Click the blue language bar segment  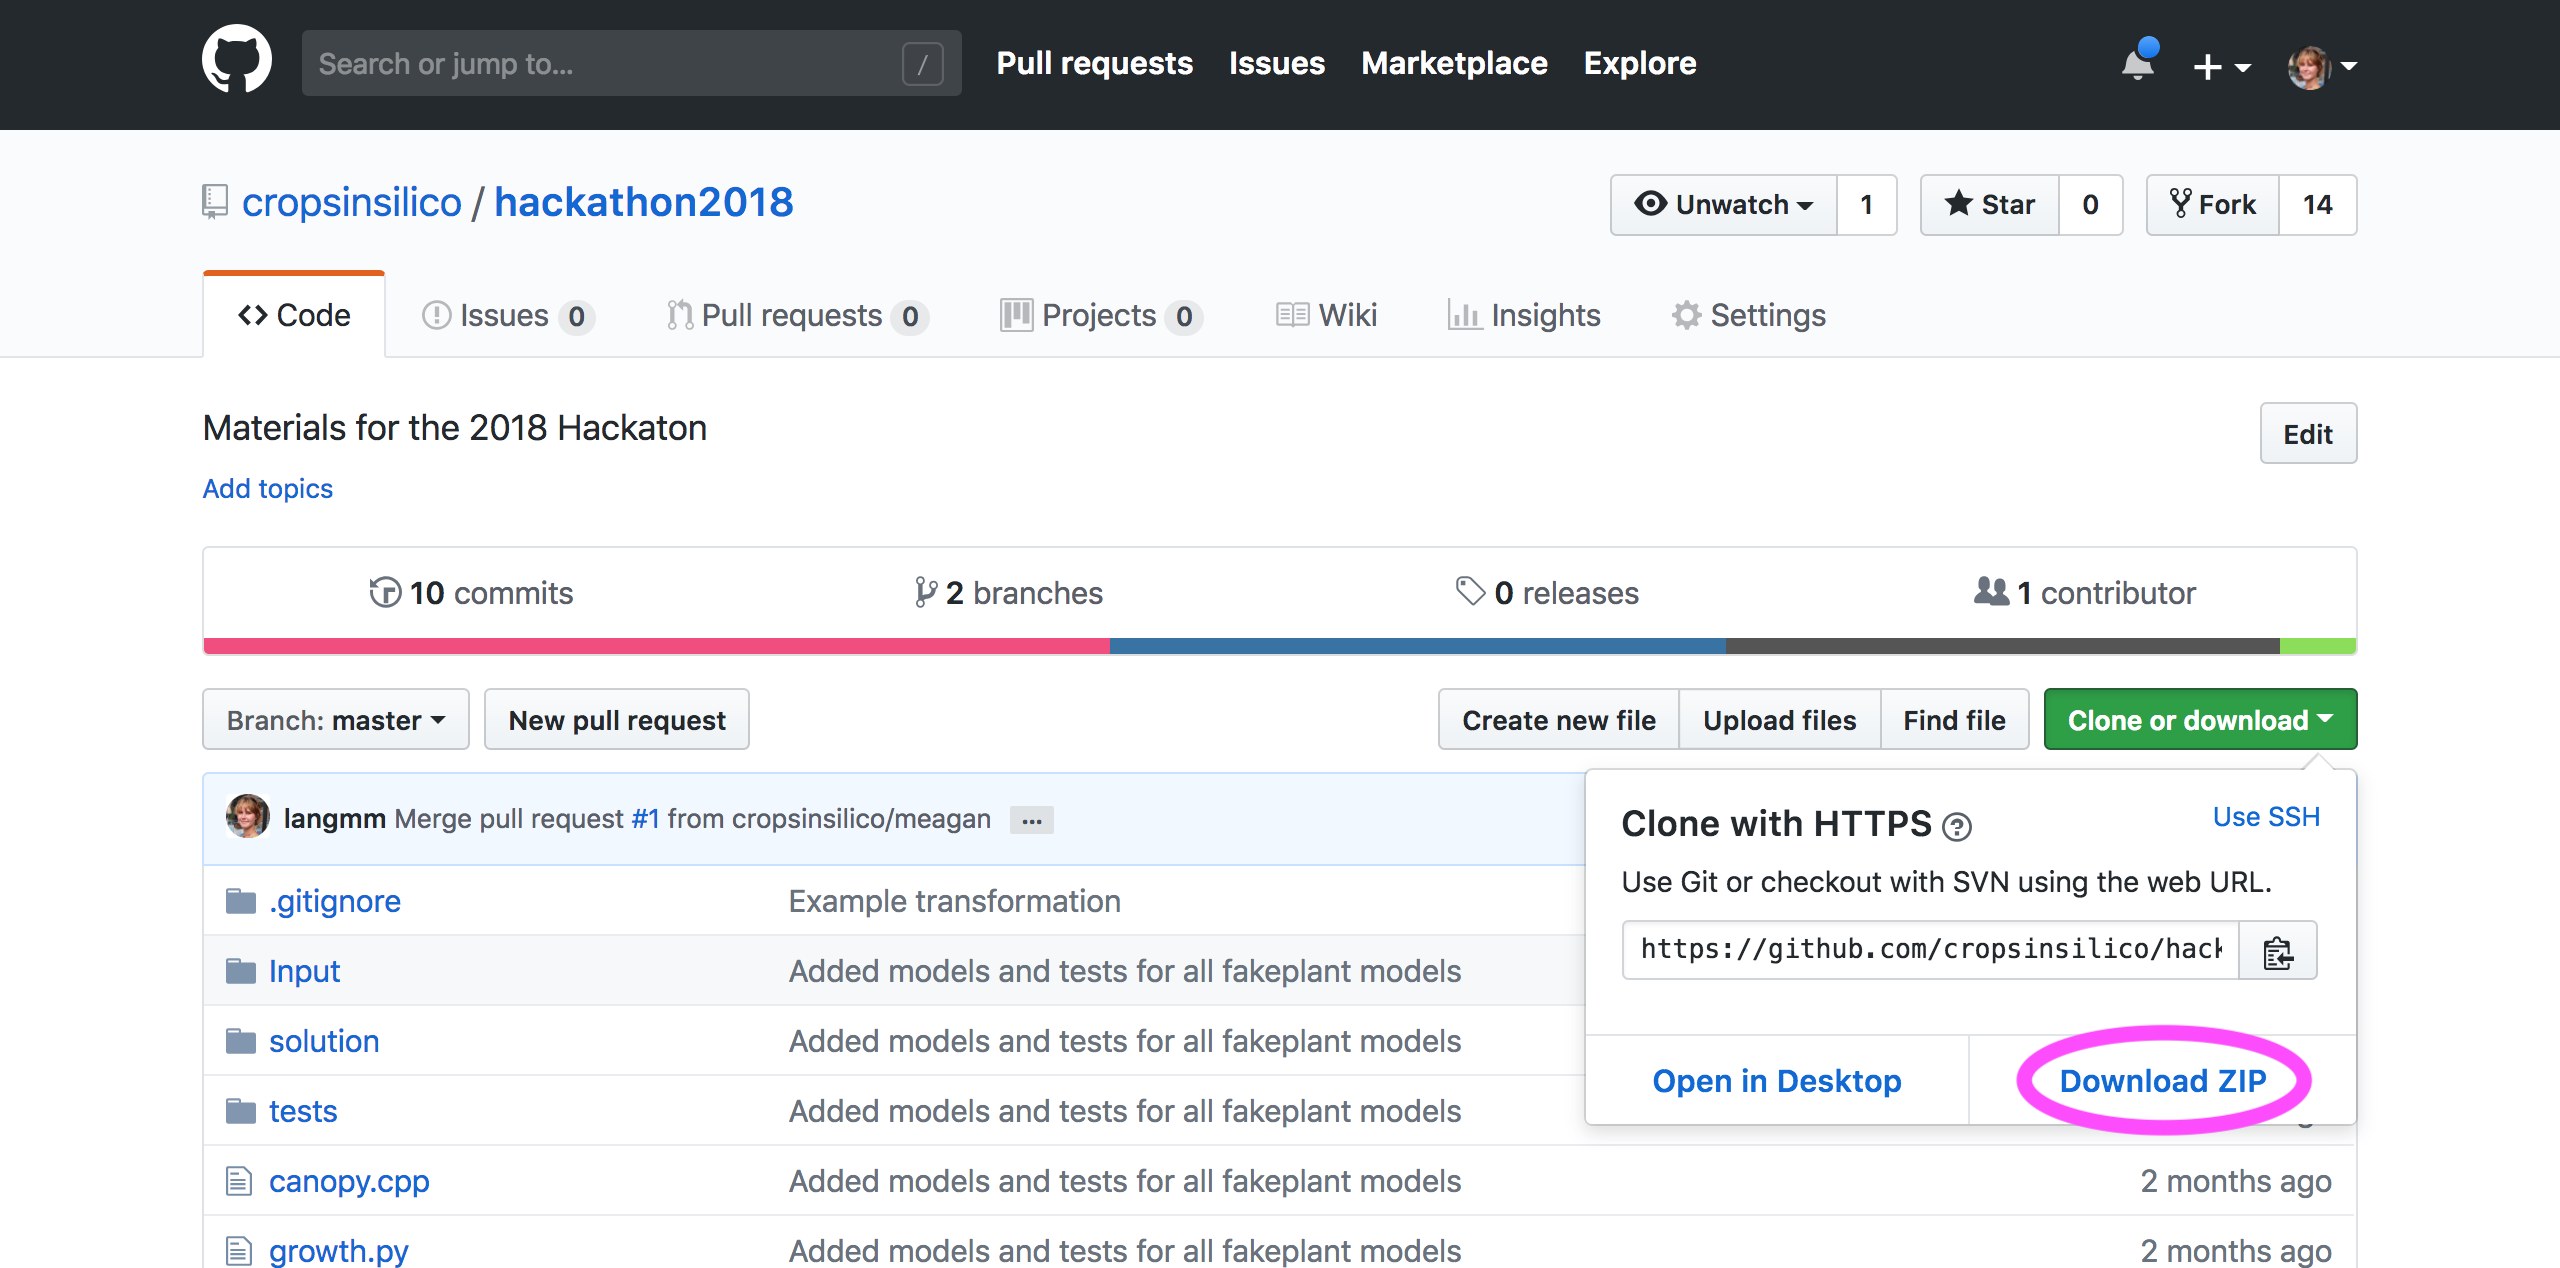point(1418,646)
